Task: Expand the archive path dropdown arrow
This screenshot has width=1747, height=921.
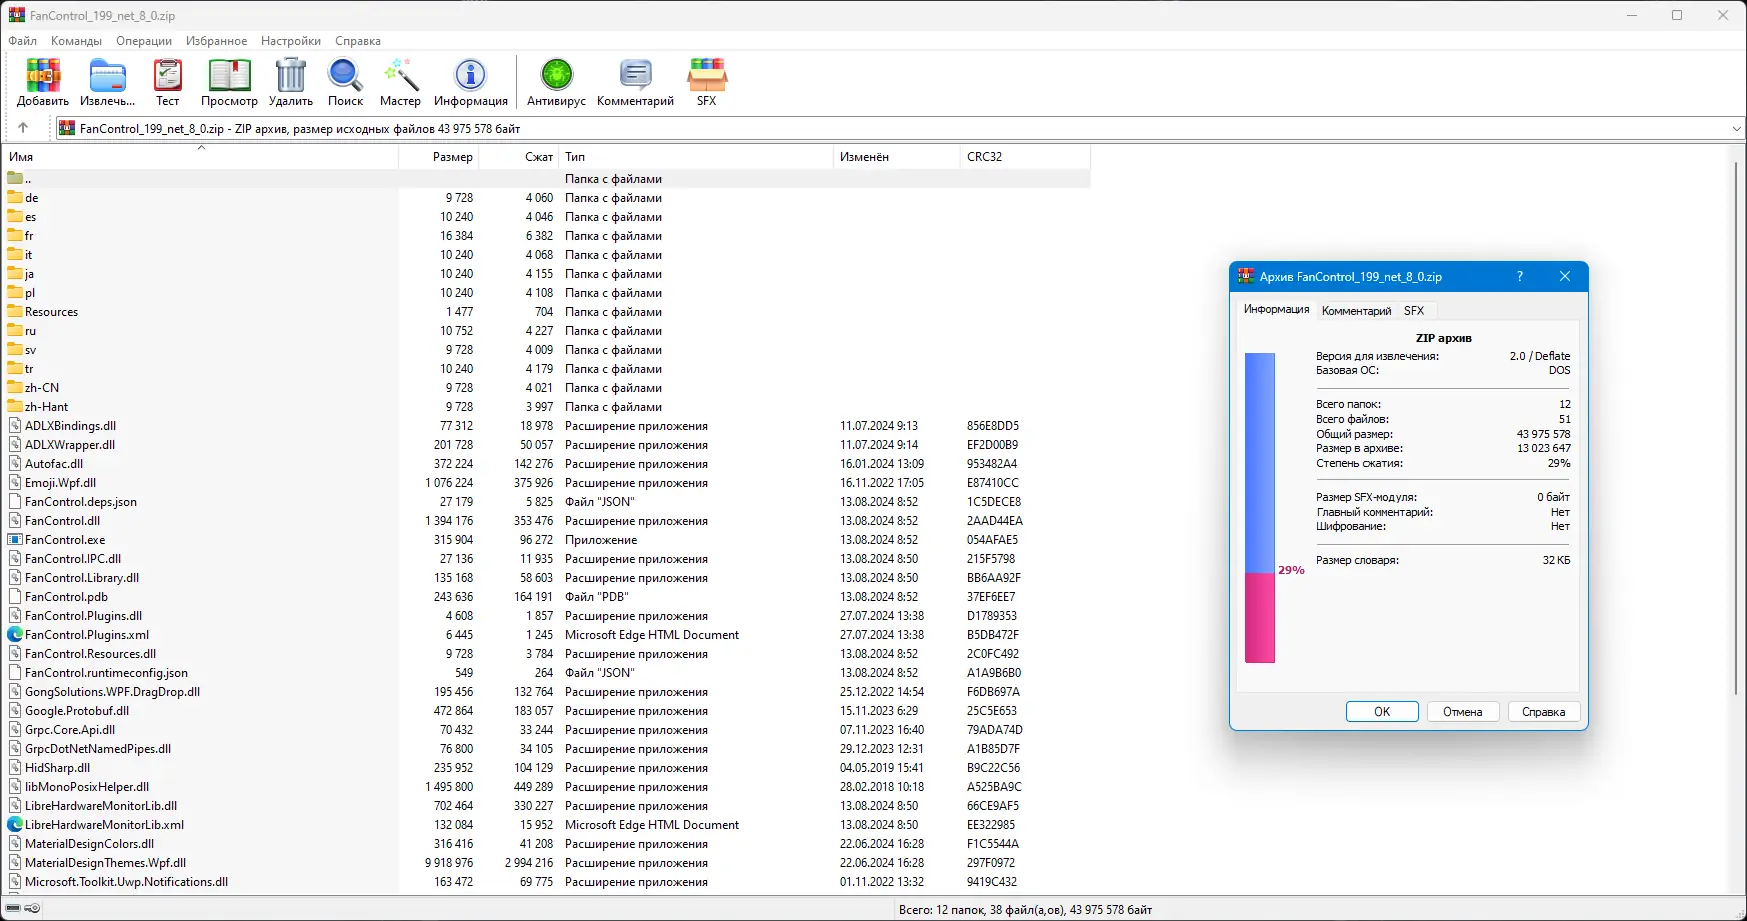Action: click(1736, 128)
